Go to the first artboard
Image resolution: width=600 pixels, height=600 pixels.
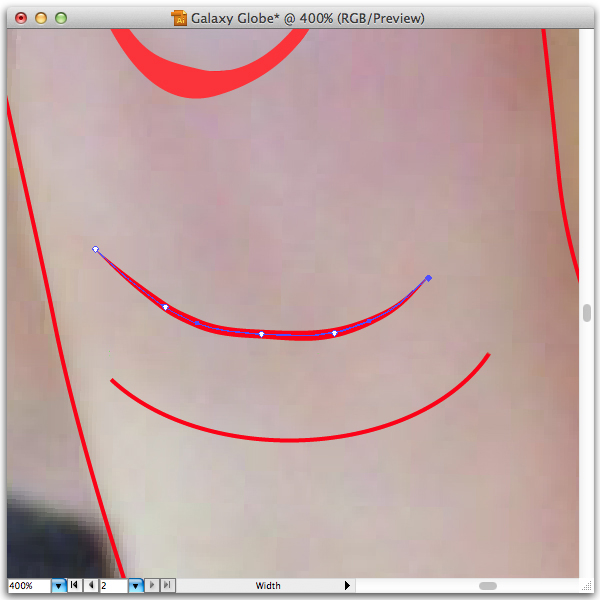75,585
